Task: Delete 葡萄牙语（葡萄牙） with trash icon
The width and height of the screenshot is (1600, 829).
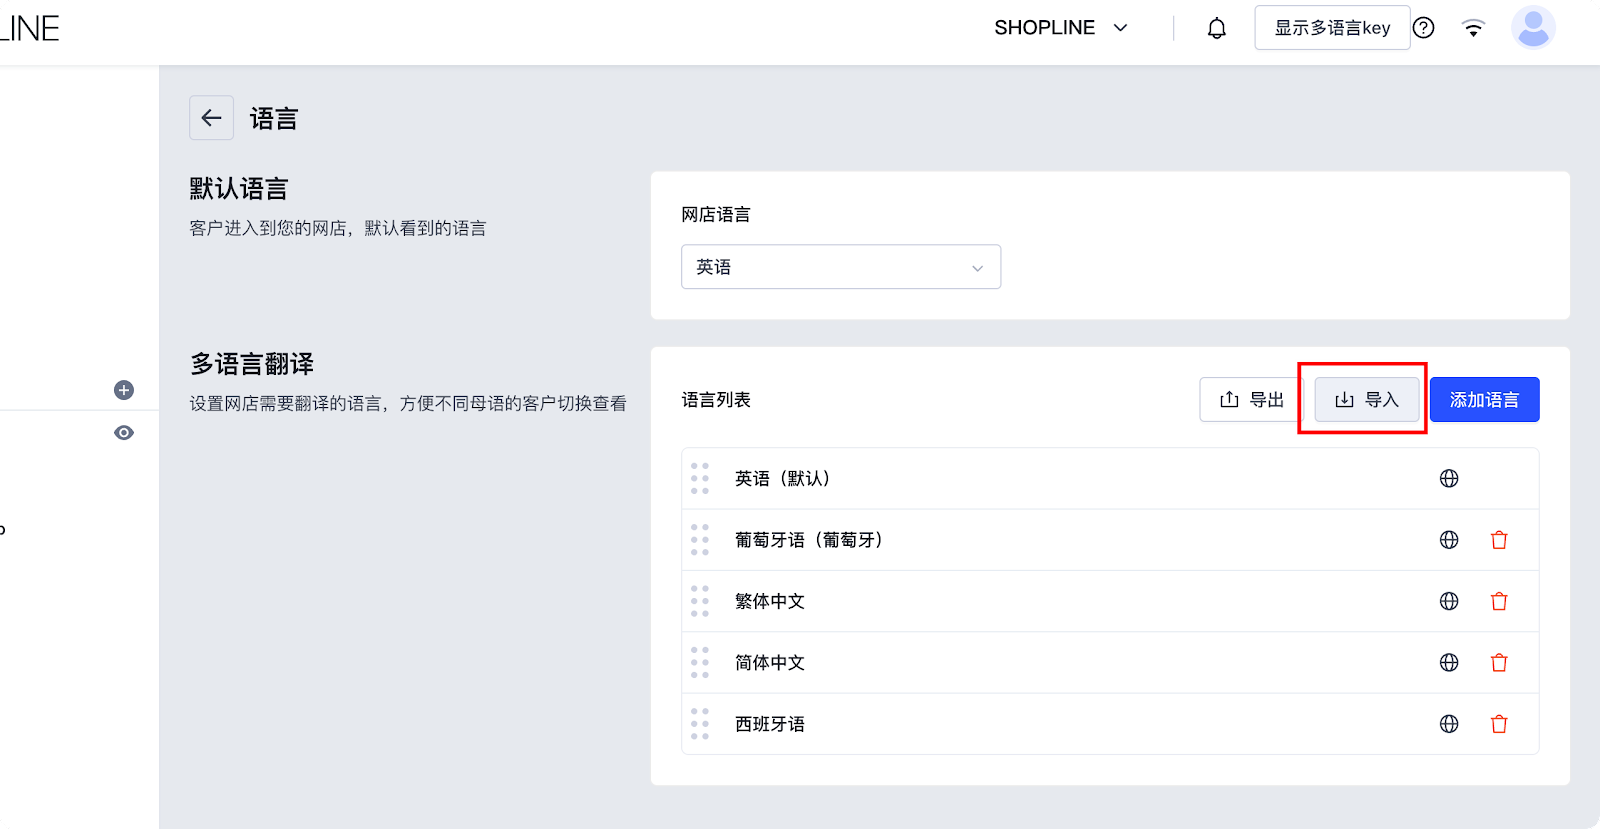Action: 1498,540
